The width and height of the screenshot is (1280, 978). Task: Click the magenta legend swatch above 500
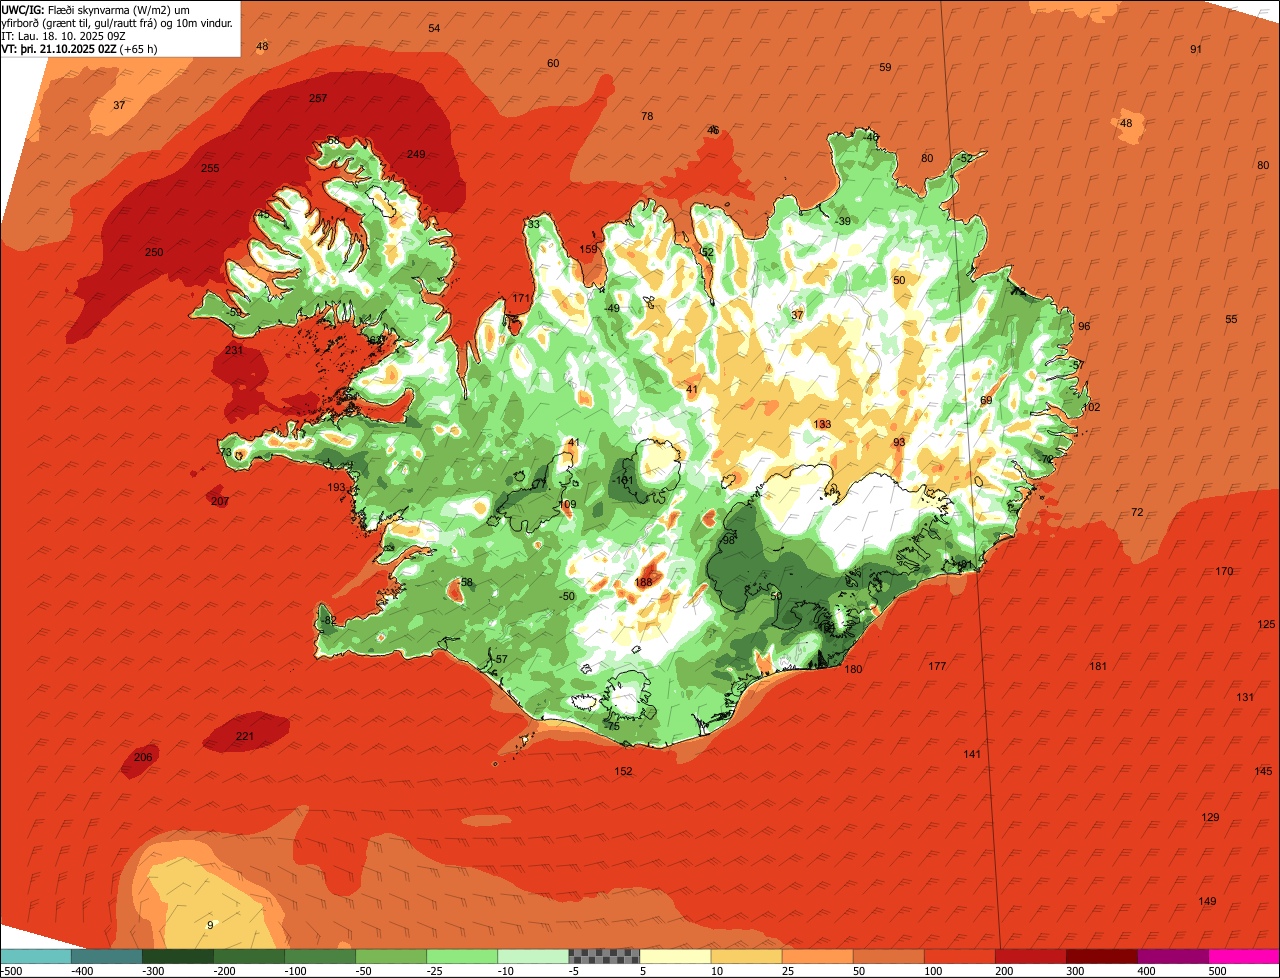tap(1244, 955)
